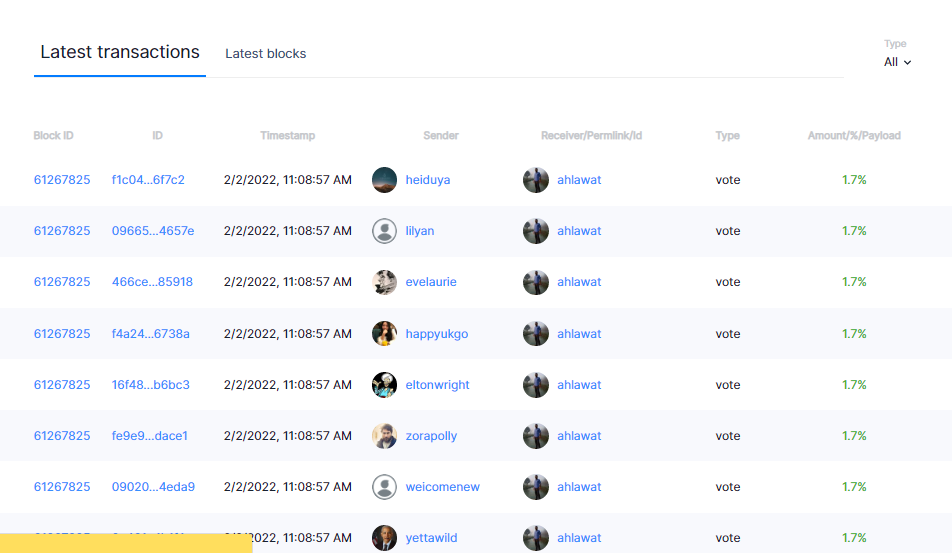Click timestamp in evelaurie row

point(288,282)
